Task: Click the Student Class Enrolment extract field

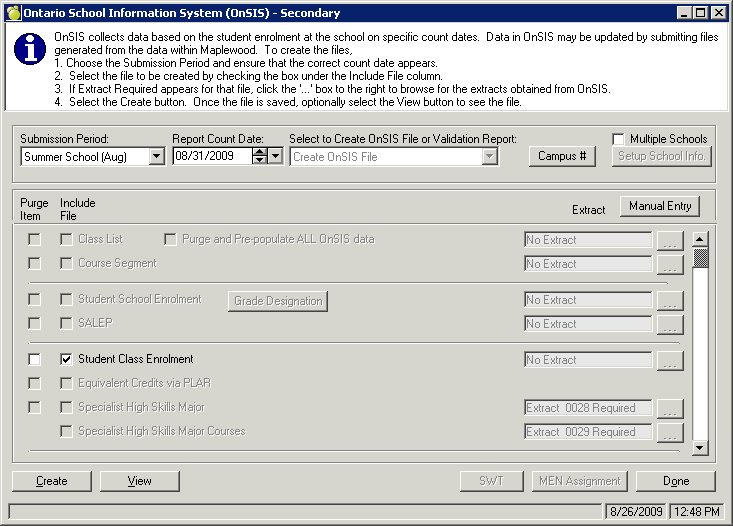Action: point(588,360)
